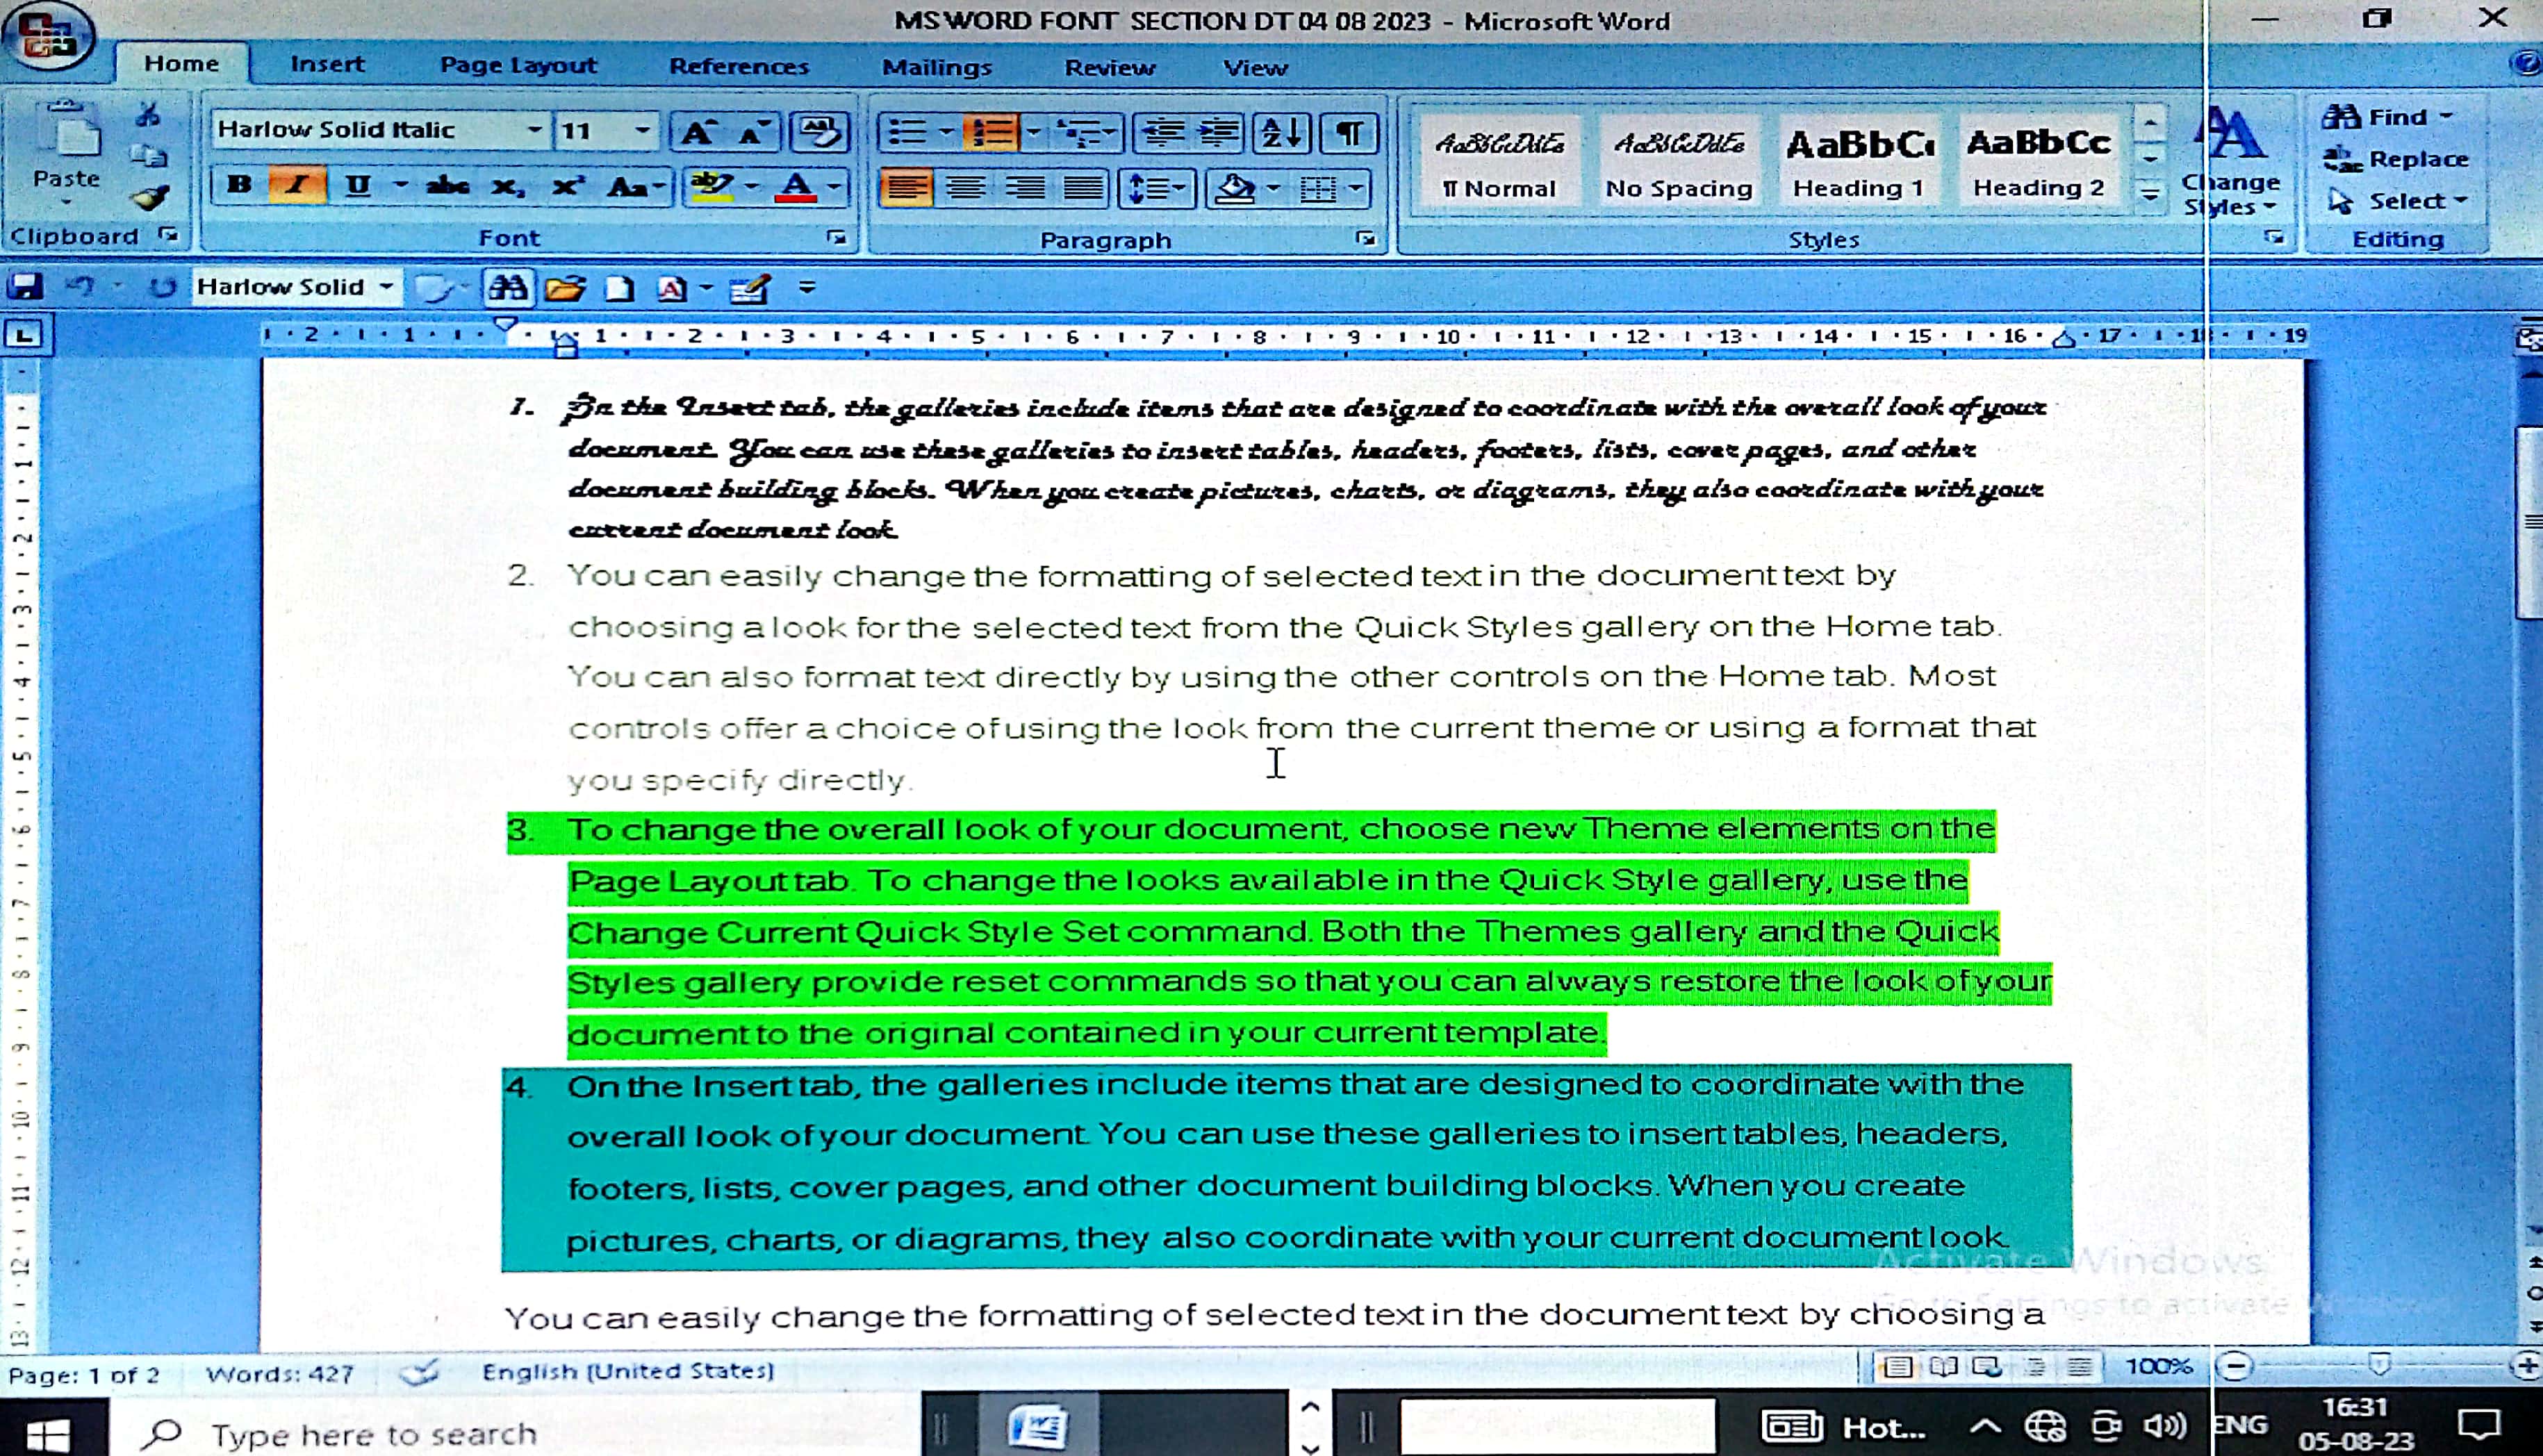The image size is (2543, 1456).
Task: Toggle Italic formatting off
Action: [296, 186]
